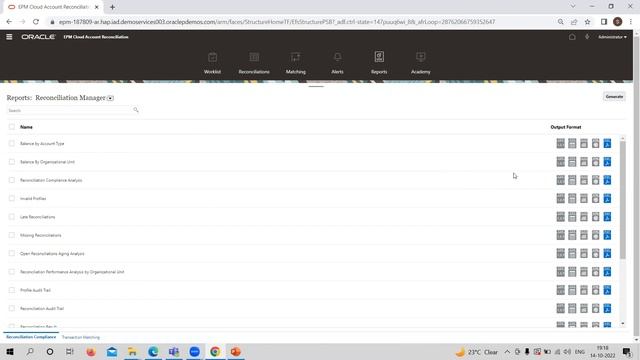This screenshot has width=640, height=360.
Task: Select the EPM Cloud Account Reconciliation browser tab
Action: [x=53, y=7]
